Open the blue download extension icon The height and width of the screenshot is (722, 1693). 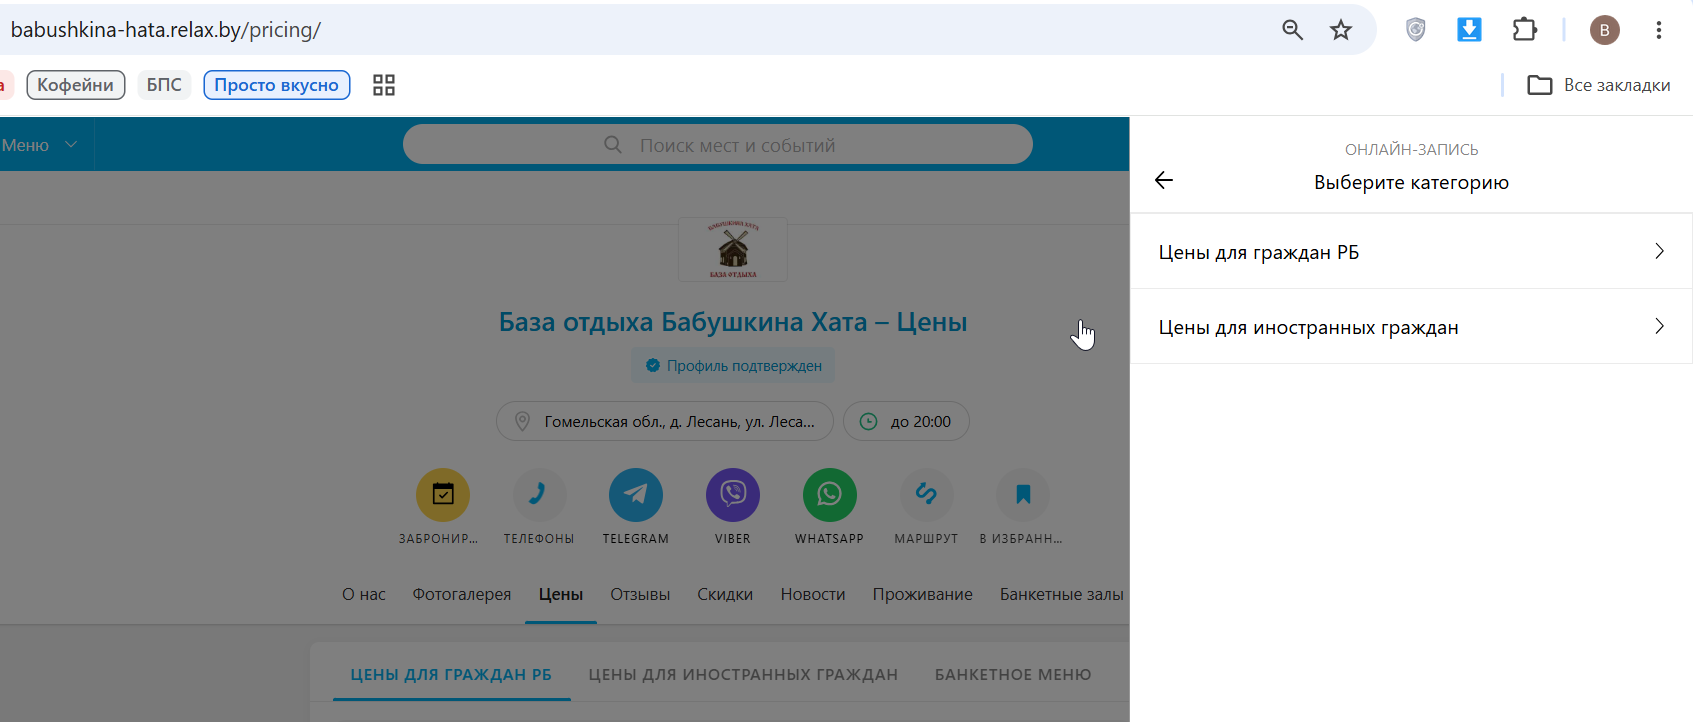click(1469, 30)
